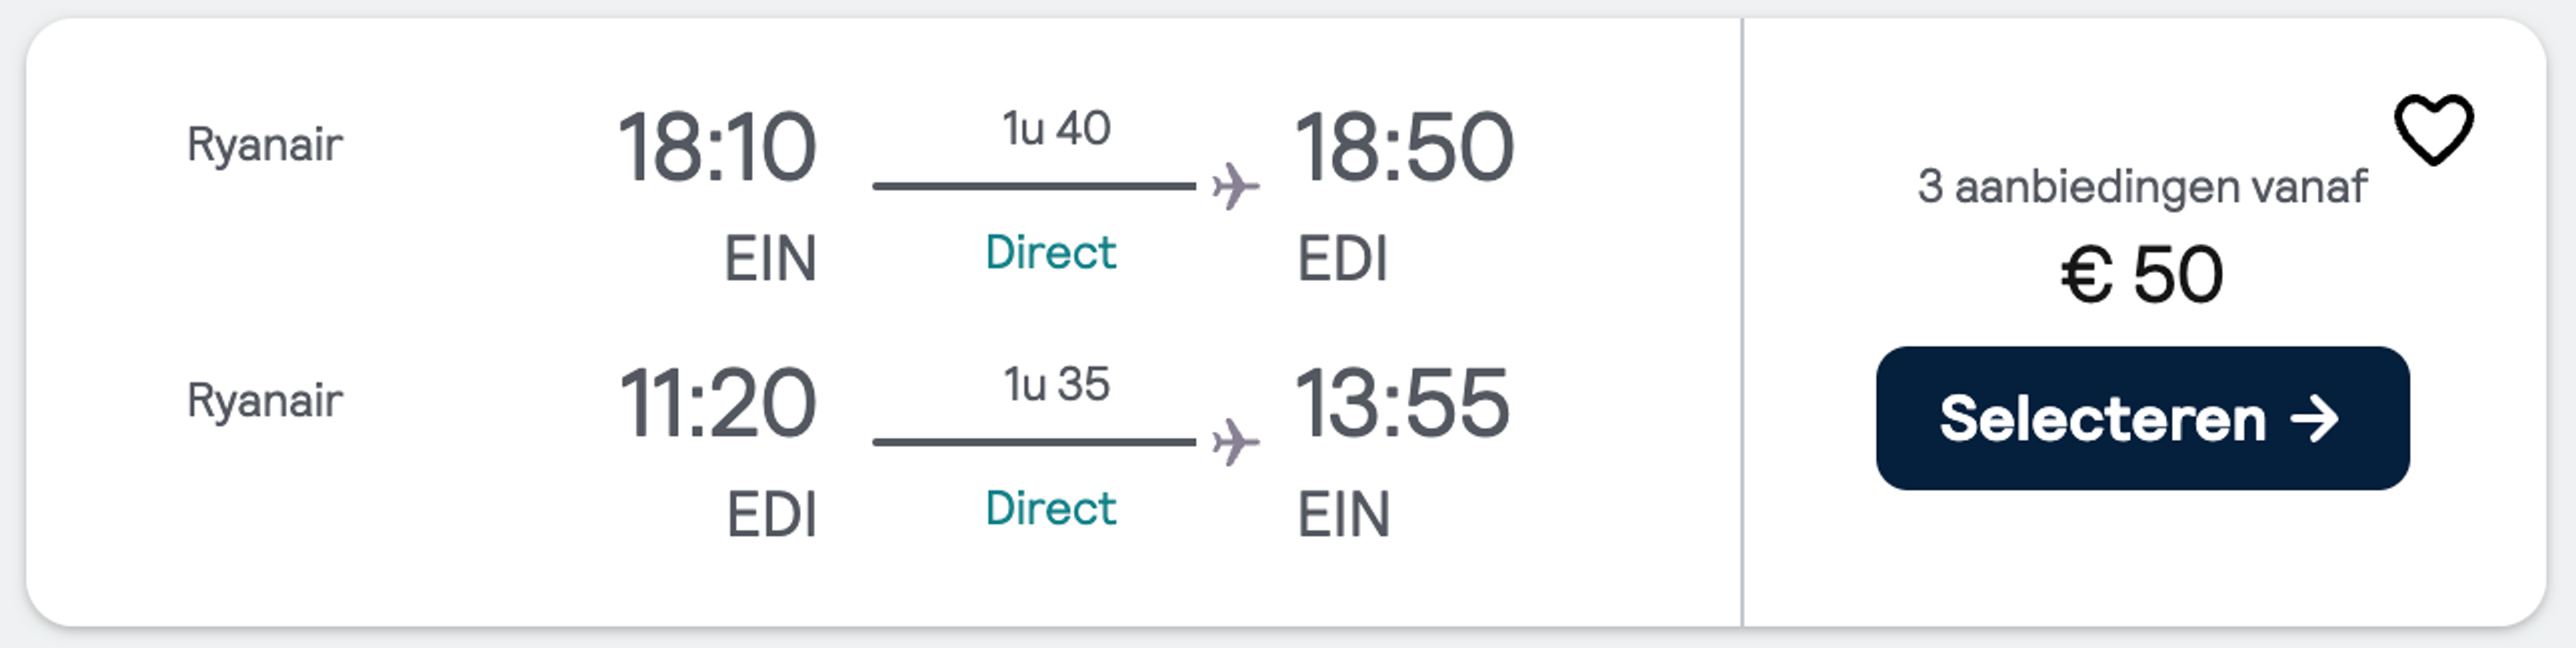Click the 18:10 departure time
Viewport: 2576px width, 648px height.
coord(718,147)
